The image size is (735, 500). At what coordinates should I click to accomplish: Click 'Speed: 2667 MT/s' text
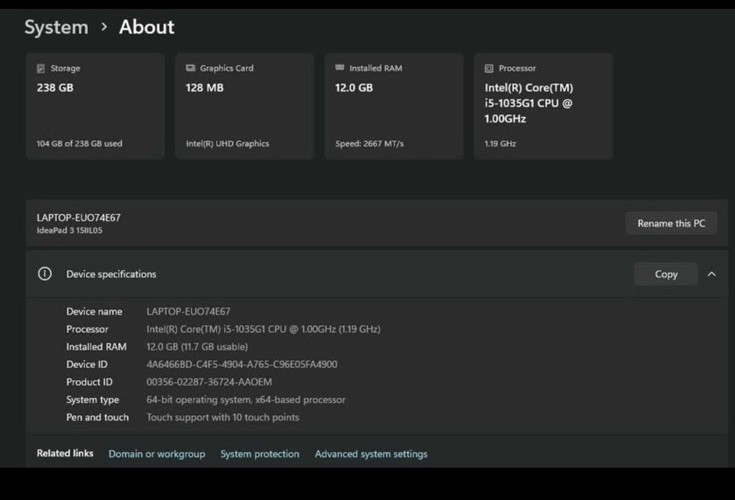point(369,143)
